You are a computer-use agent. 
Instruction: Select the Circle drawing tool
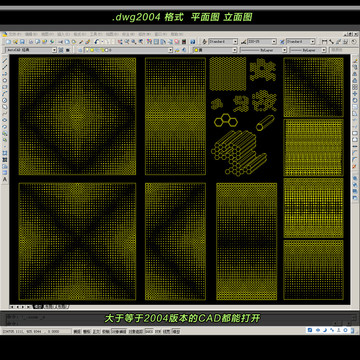[x=5, y=100]
